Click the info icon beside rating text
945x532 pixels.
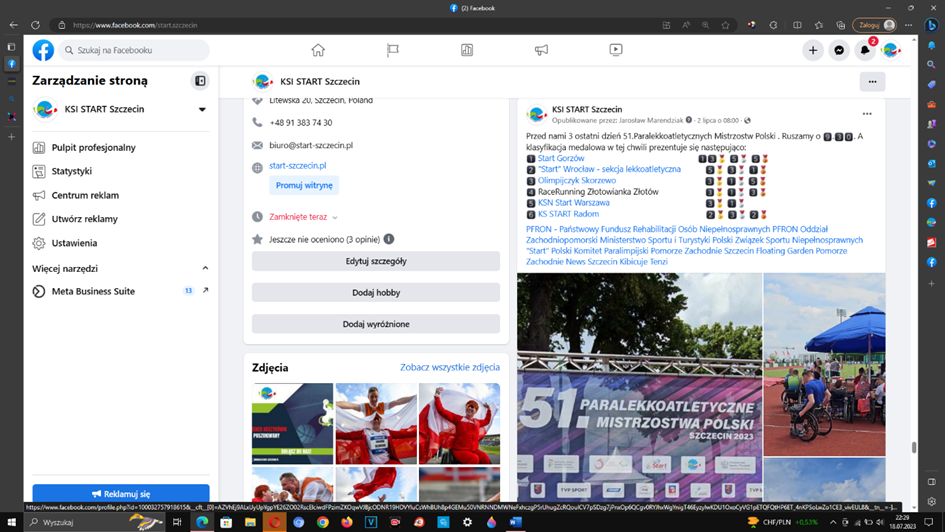click(x=389, y=239)
